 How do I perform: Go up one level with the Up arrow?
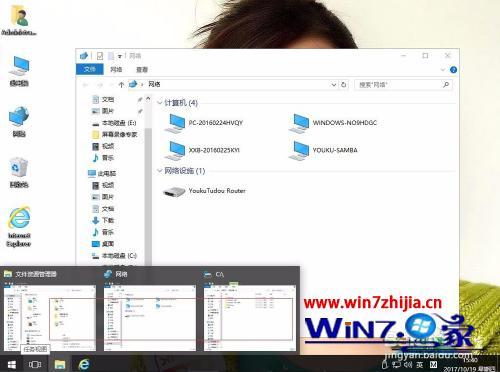pos(121,85)
